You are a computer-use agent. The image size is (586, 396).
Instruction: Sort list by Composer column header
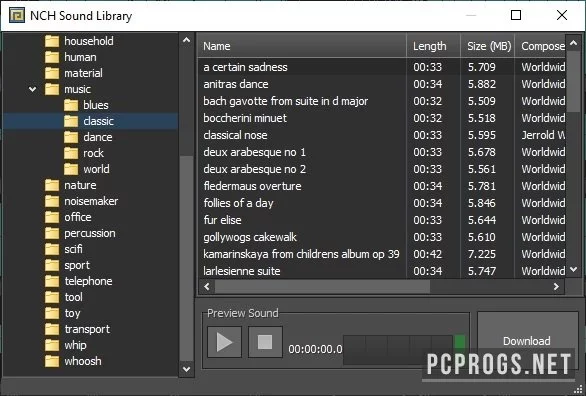540,46
